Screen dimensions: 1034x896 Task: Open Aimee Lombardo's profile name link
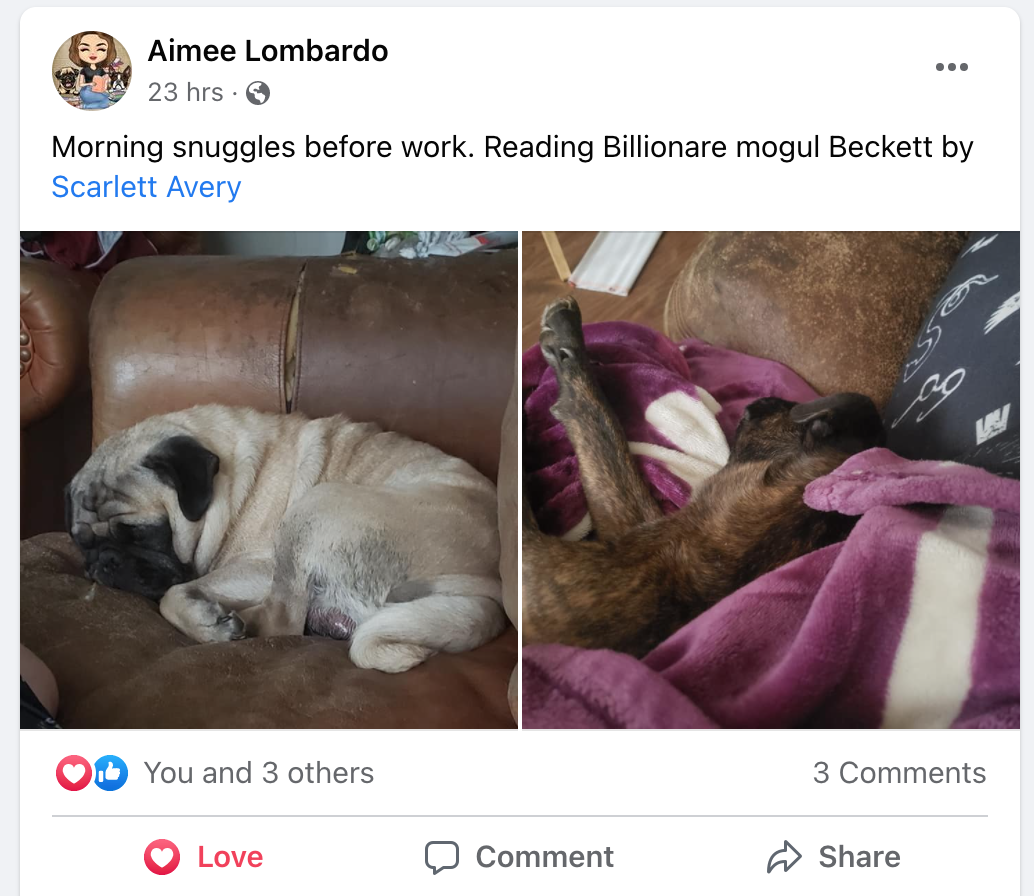[268, 51]
